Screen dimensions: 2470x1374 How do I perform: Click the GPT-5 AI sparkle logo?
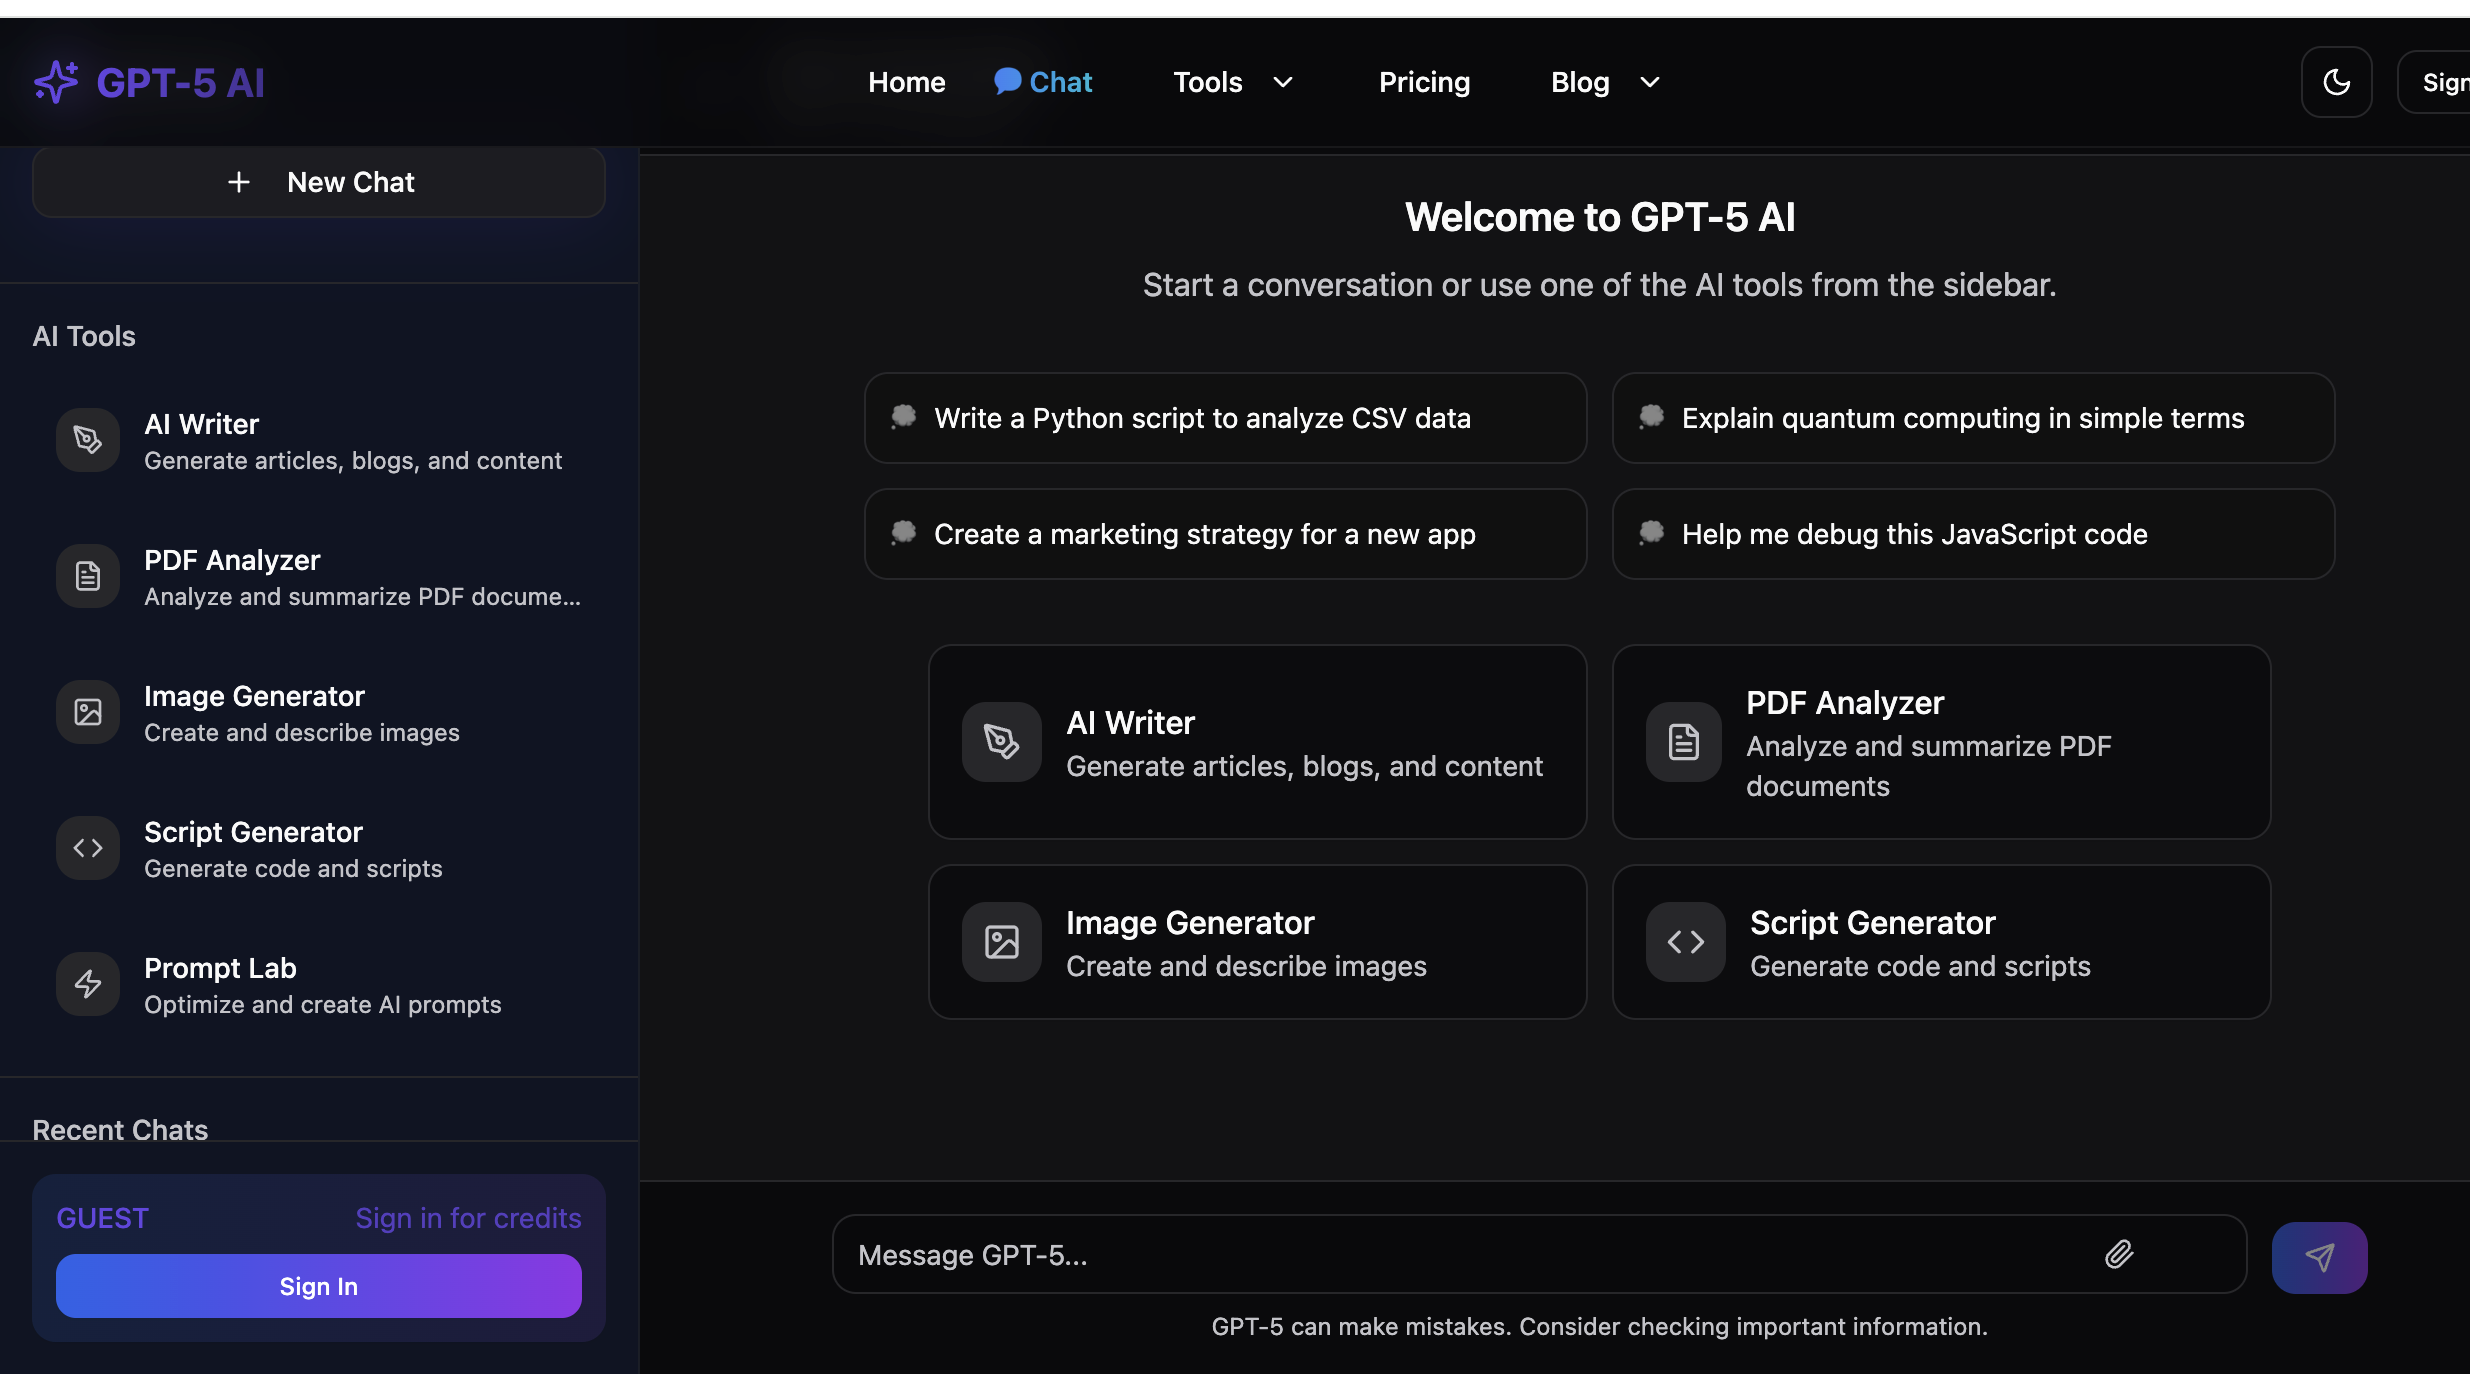(x=56, y=82)
